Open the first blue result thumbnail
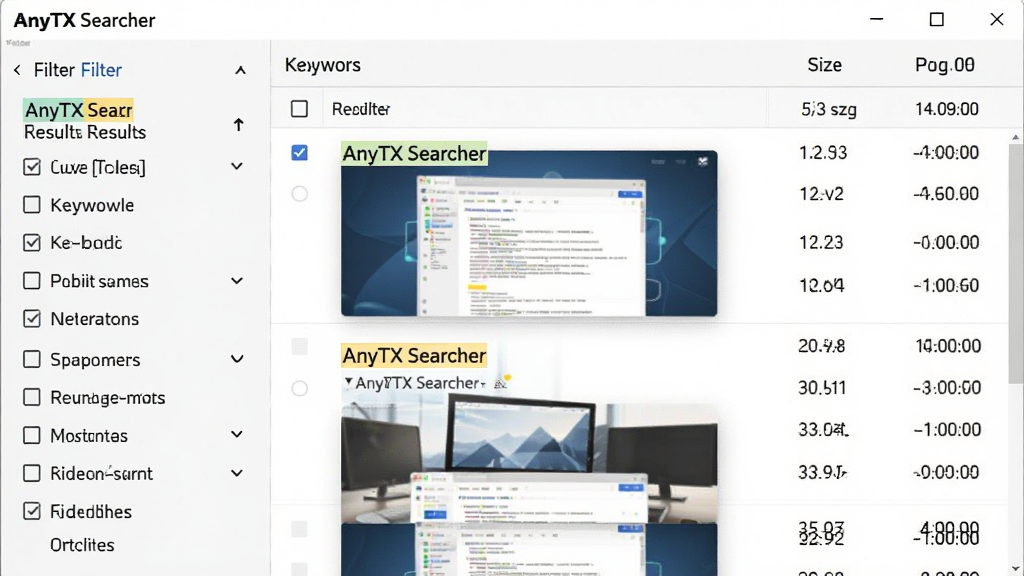The height and width of the screenshot is (576, 1024). coord(529,234)
